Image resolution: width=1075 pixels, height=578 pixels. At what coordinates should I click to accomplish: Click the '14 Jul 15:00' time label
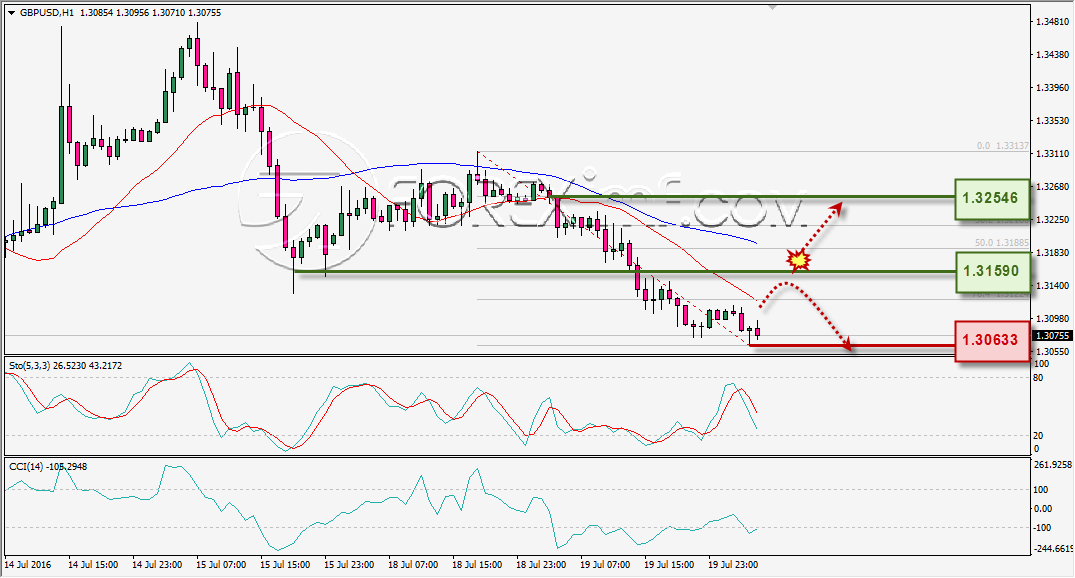[x=93, y=565]
